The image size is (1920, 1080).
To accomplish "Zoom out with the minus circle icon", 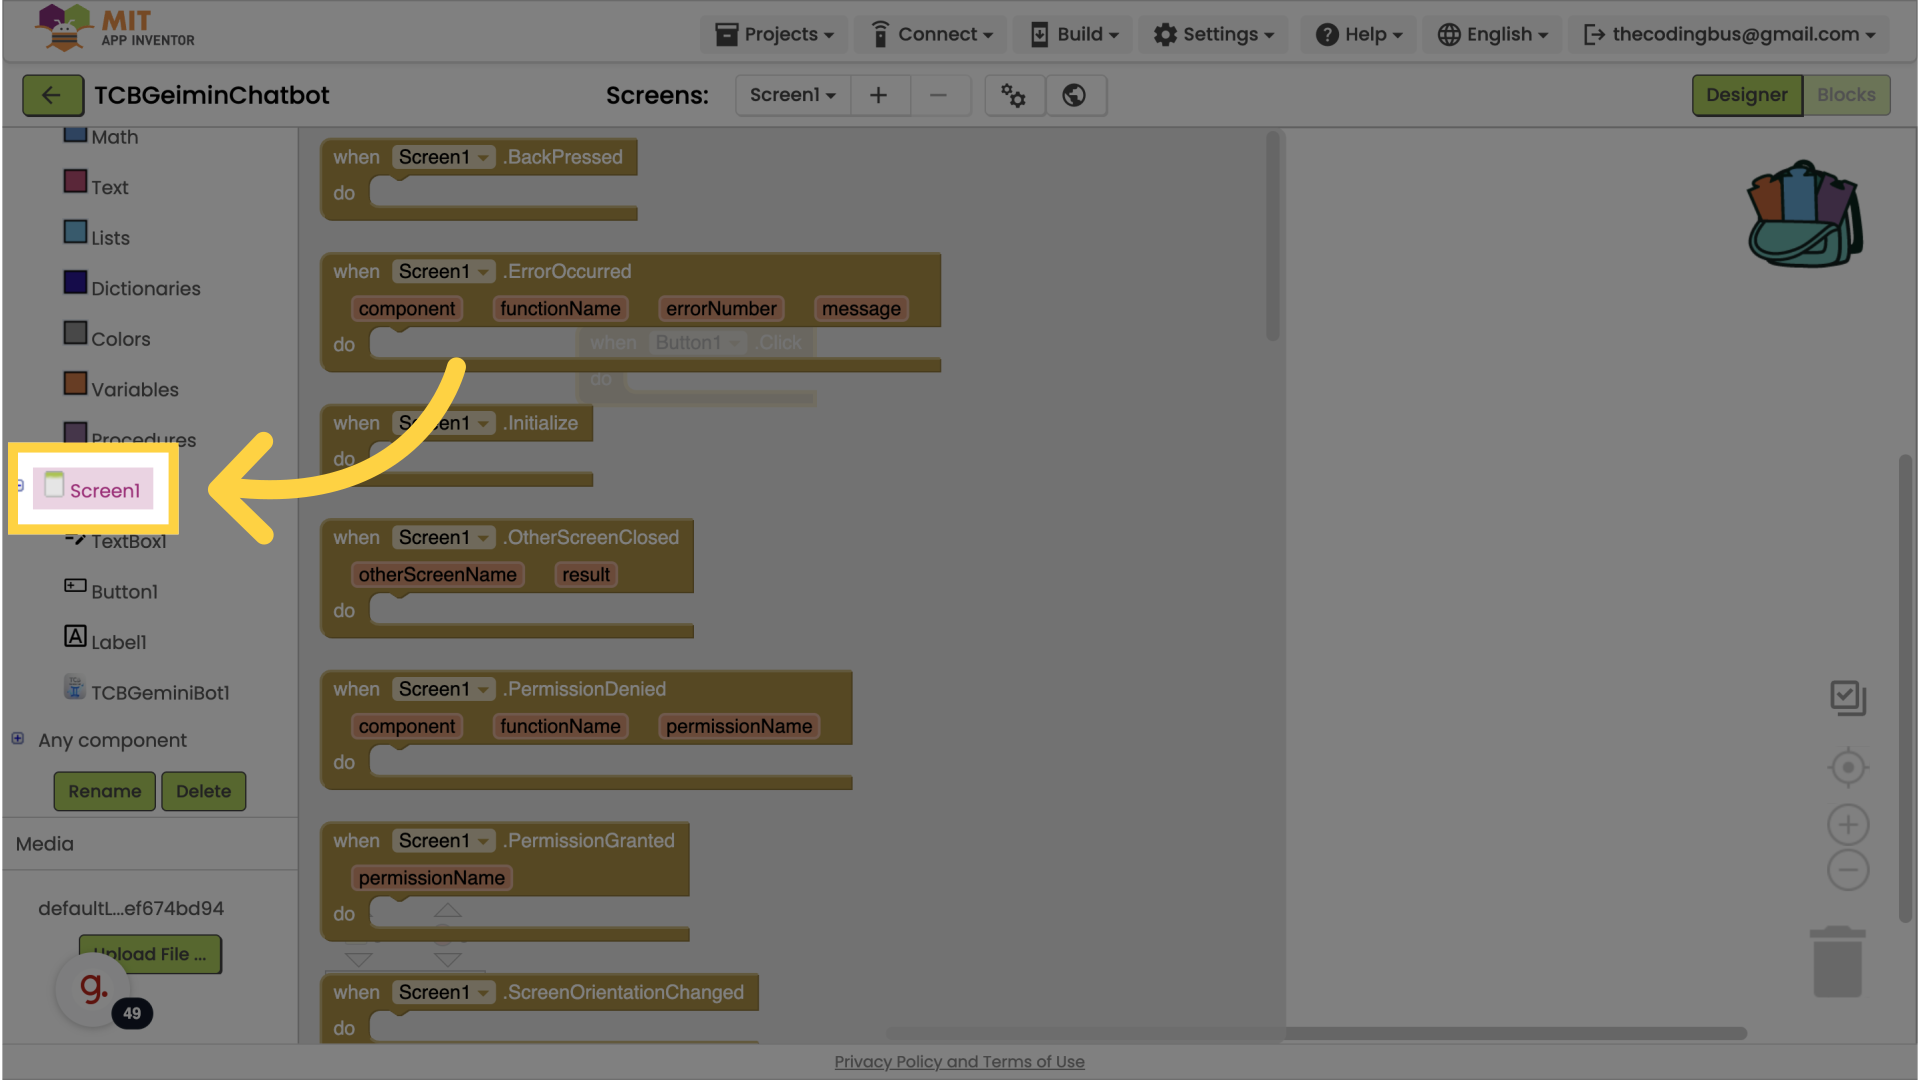I will 1847,870.
